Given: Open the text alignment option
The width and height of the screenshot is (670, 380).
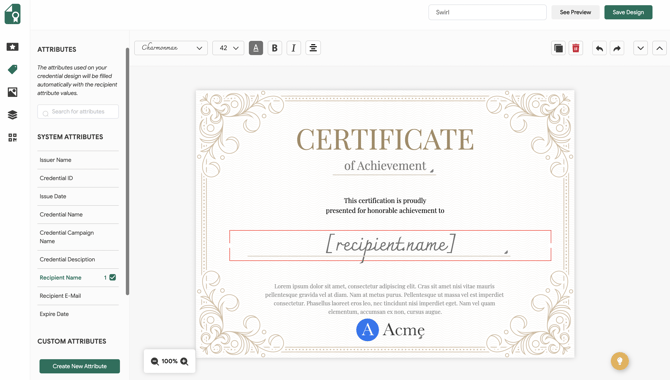Looking at the screenshot, I should [313, 48].
